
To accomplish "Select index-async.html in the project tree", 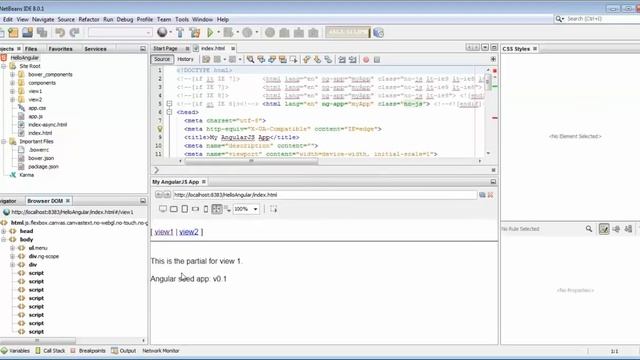I will 47,125.
